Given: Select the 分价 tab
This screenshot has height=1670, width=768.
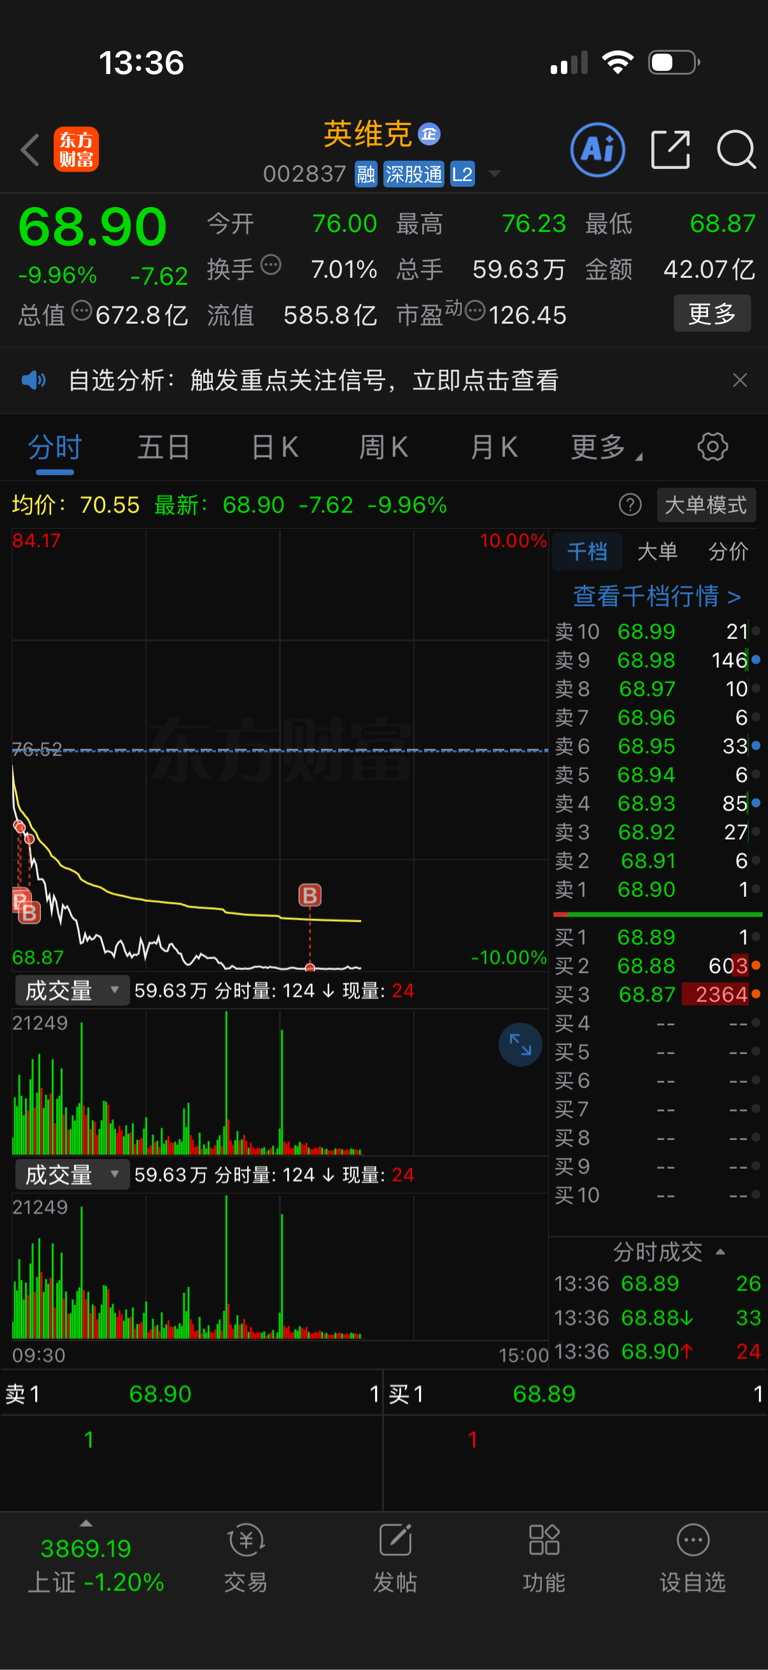Looking at the screenshot, I should pos(728,552).
